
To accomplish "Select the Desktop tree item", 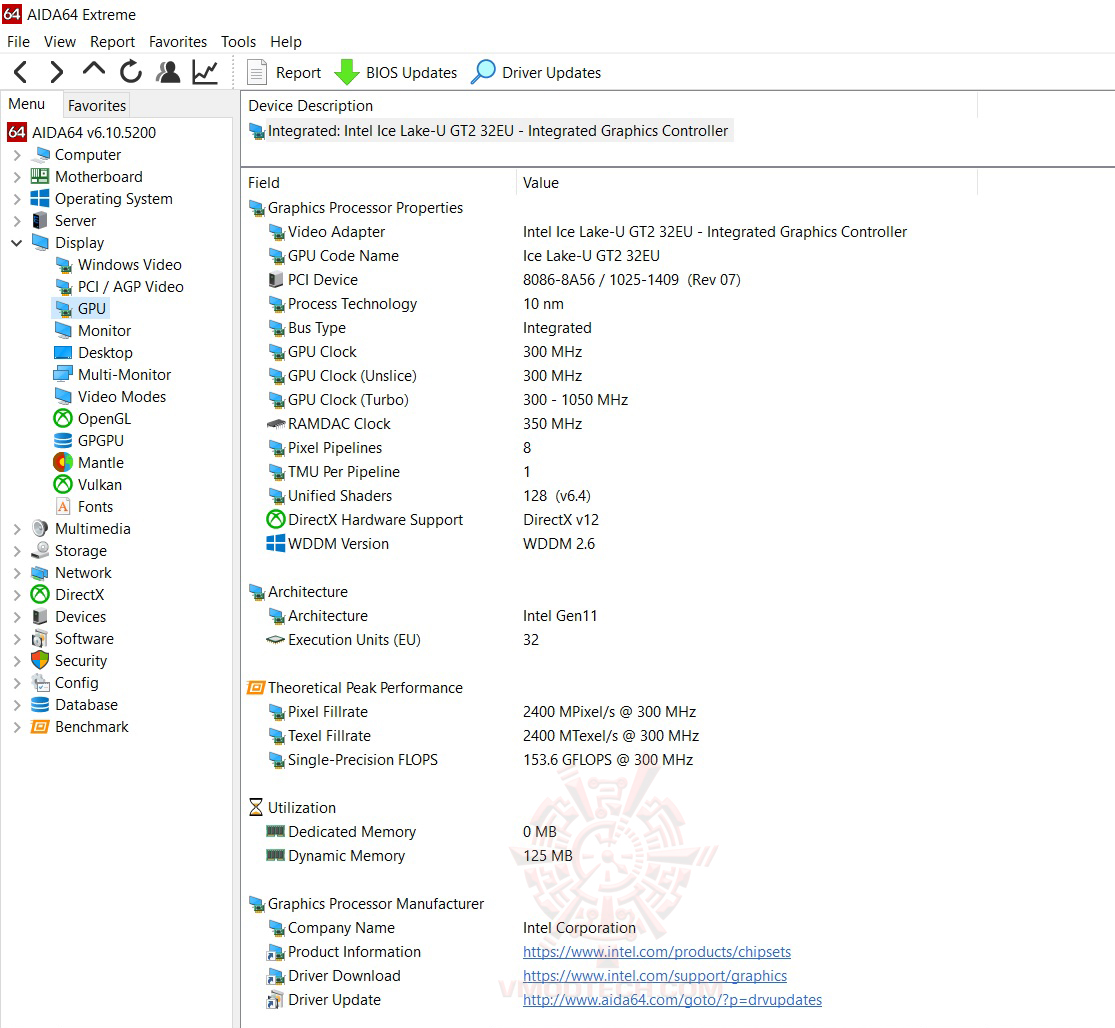I will pos(105,353).
